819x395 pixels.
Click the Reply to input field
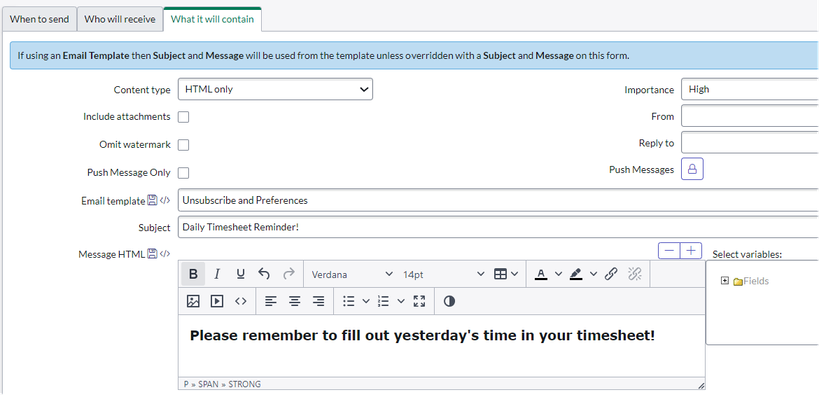coord(750,142)
